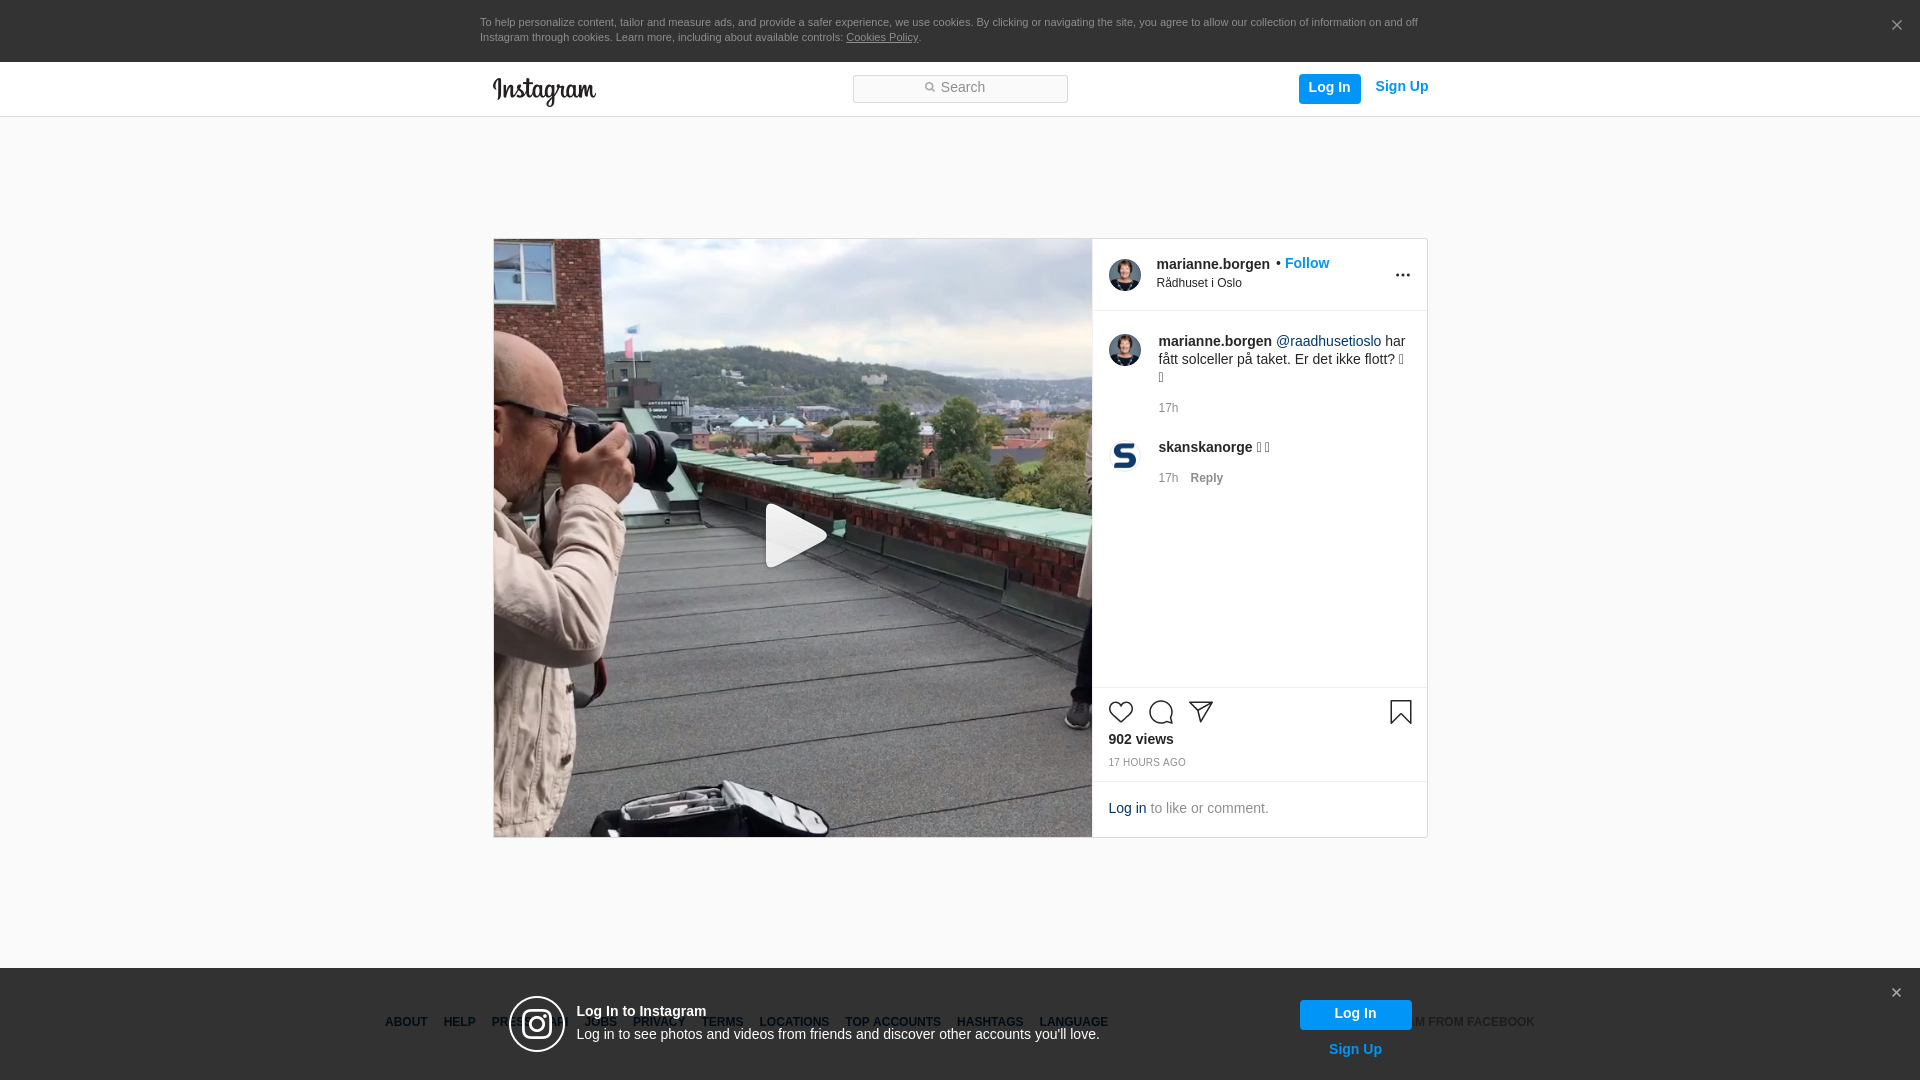This screenshot has height=1080, width=1920.
Task: Save the post with bookmark icon
Action: click(x=1400, y=712)
